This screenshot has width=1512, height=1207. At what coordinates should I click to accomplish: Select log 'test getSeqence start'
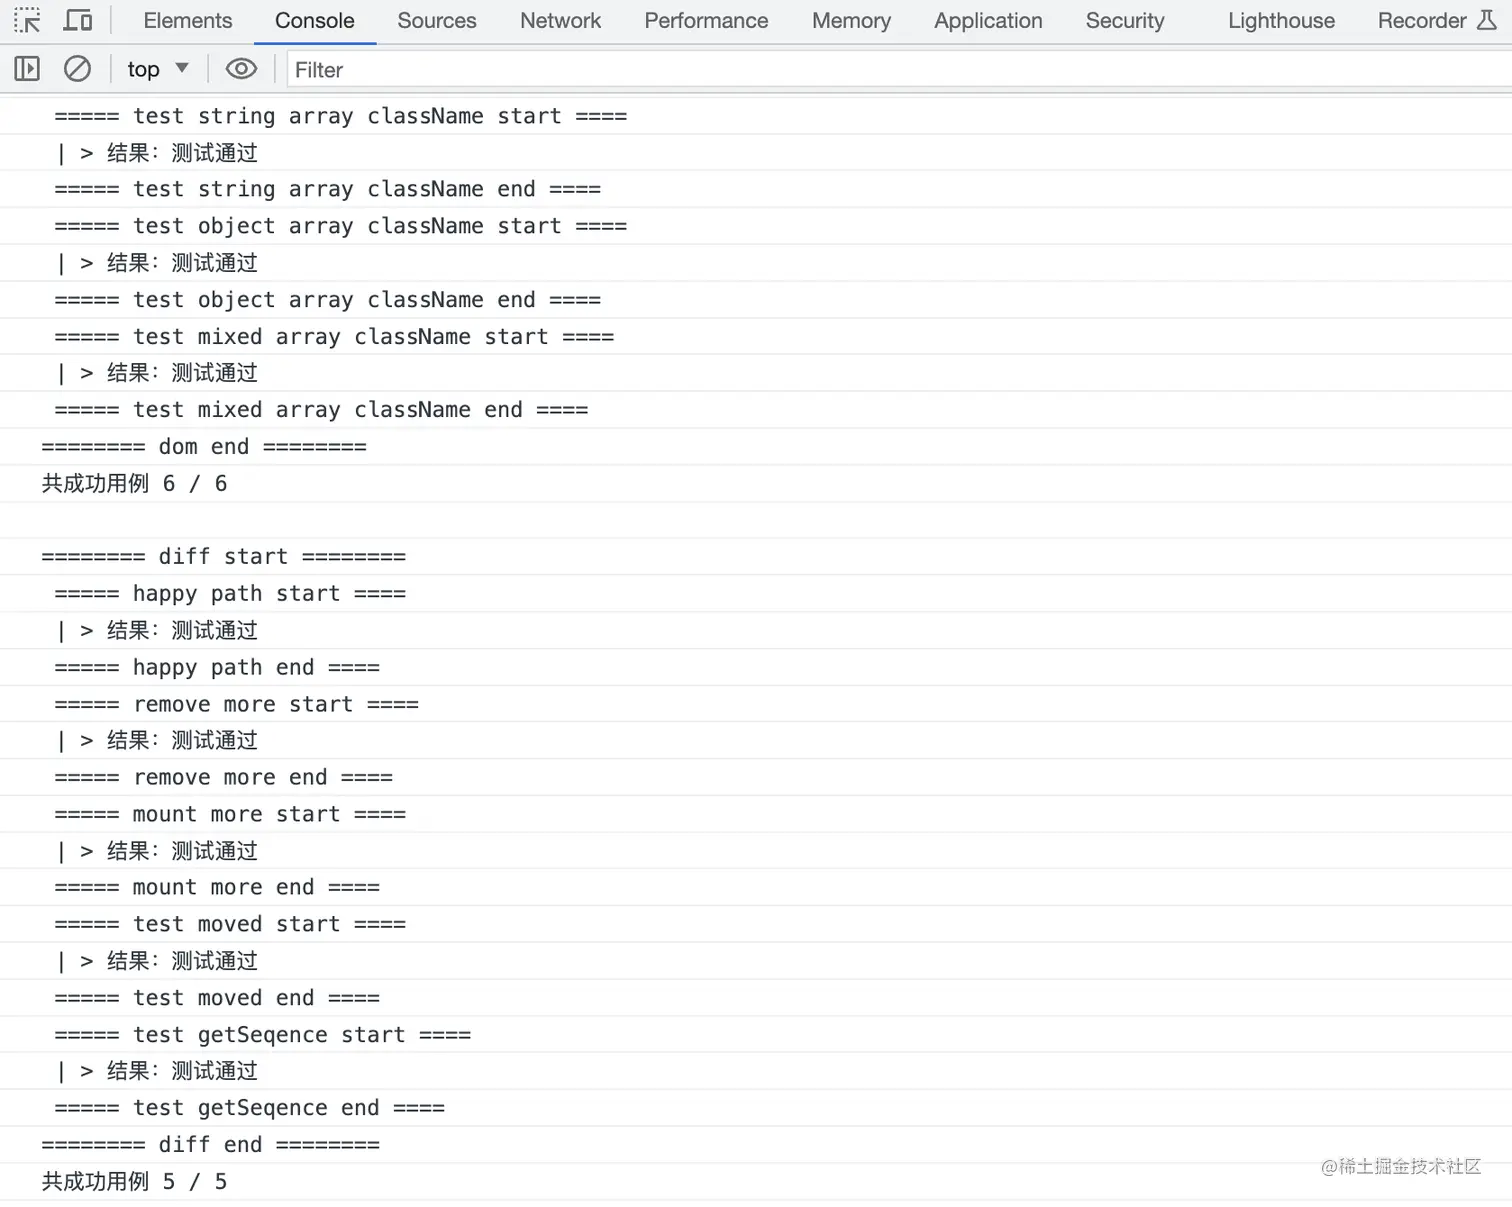coord(756,1035)
